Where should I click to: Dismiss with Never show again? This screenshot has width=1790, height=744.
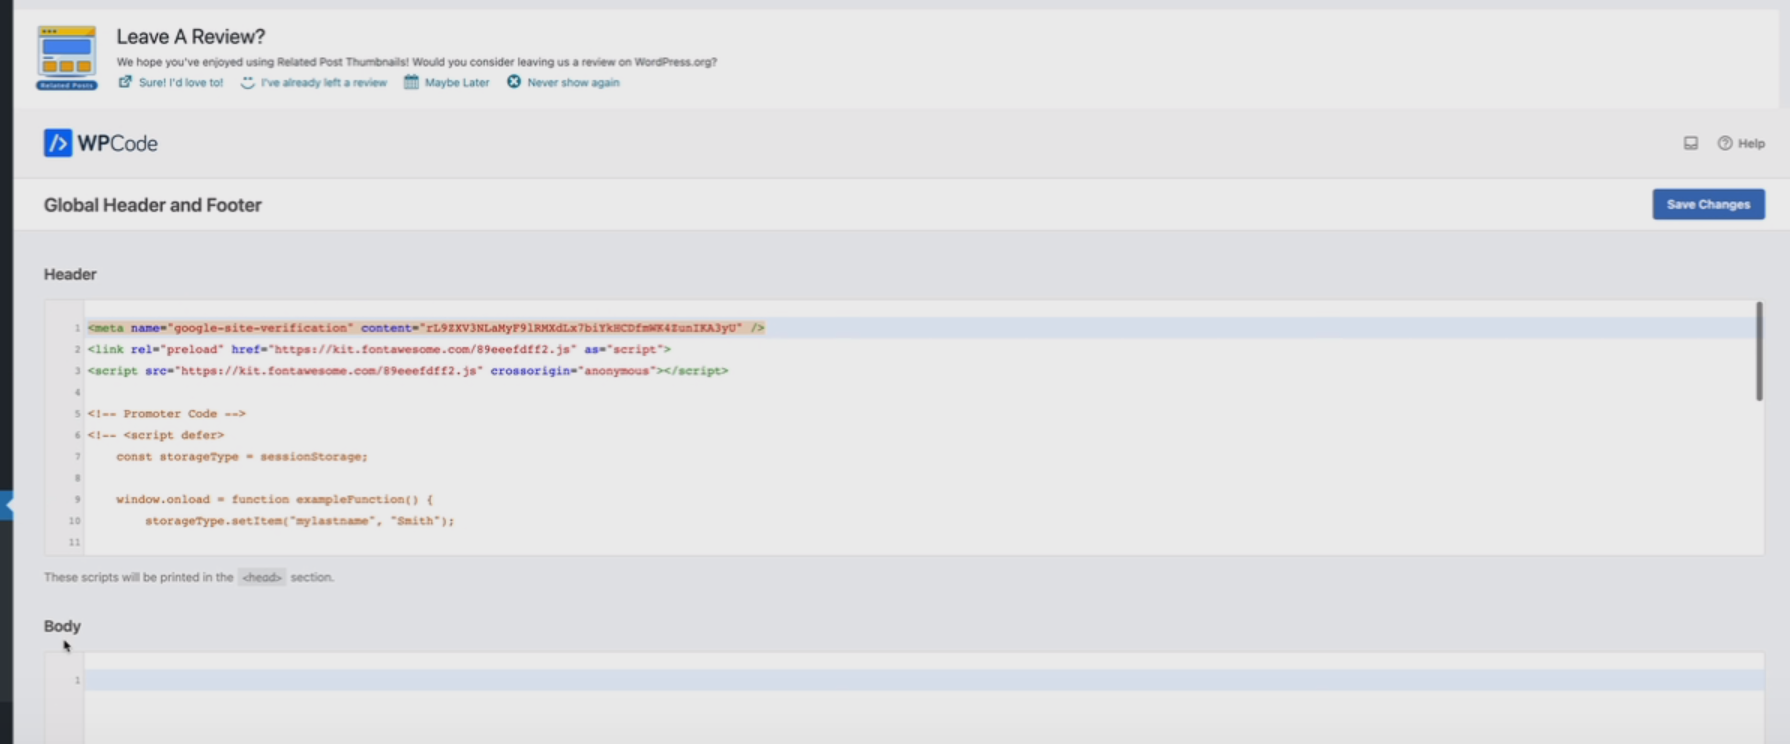573,83
